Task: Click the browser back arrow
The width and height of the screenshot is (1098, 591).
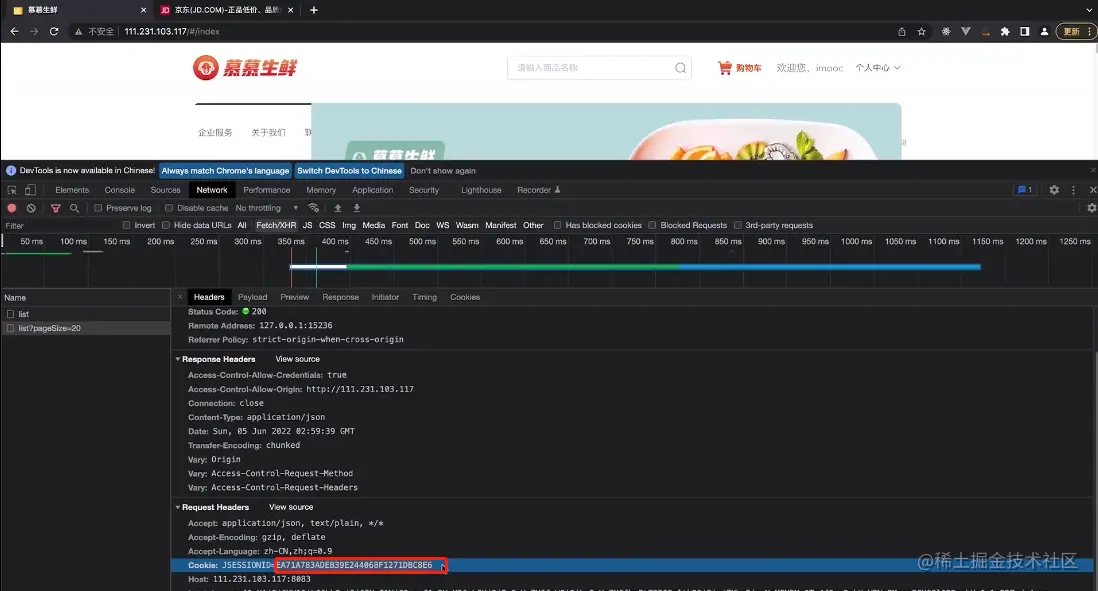Action: pyautogui.click(x=14, y=32)
